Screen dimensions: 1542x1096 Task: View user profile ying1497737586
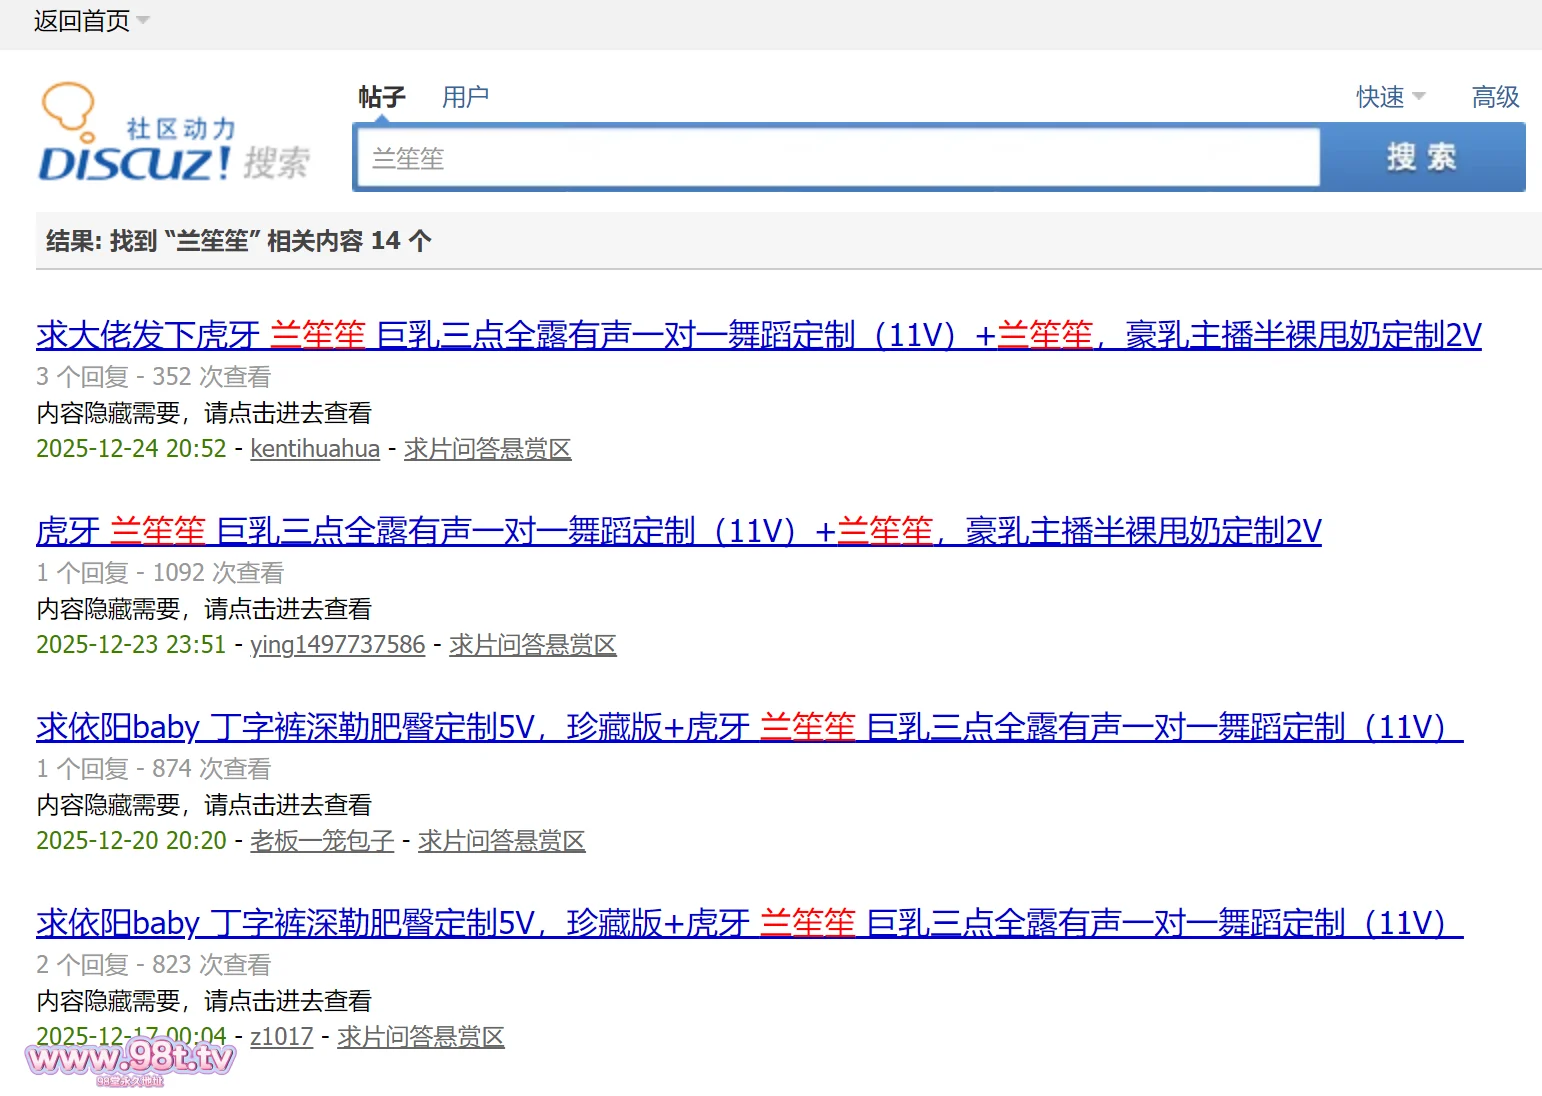[x=337, y=645]
